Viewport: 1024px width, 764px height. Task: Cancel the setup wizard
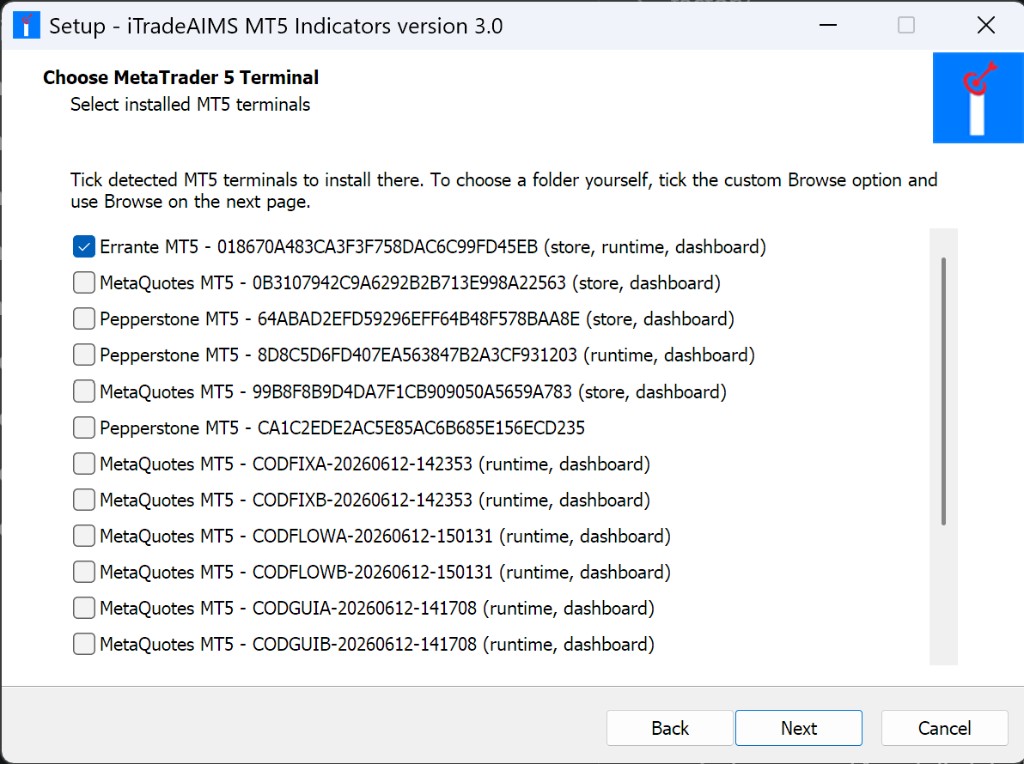944,728
